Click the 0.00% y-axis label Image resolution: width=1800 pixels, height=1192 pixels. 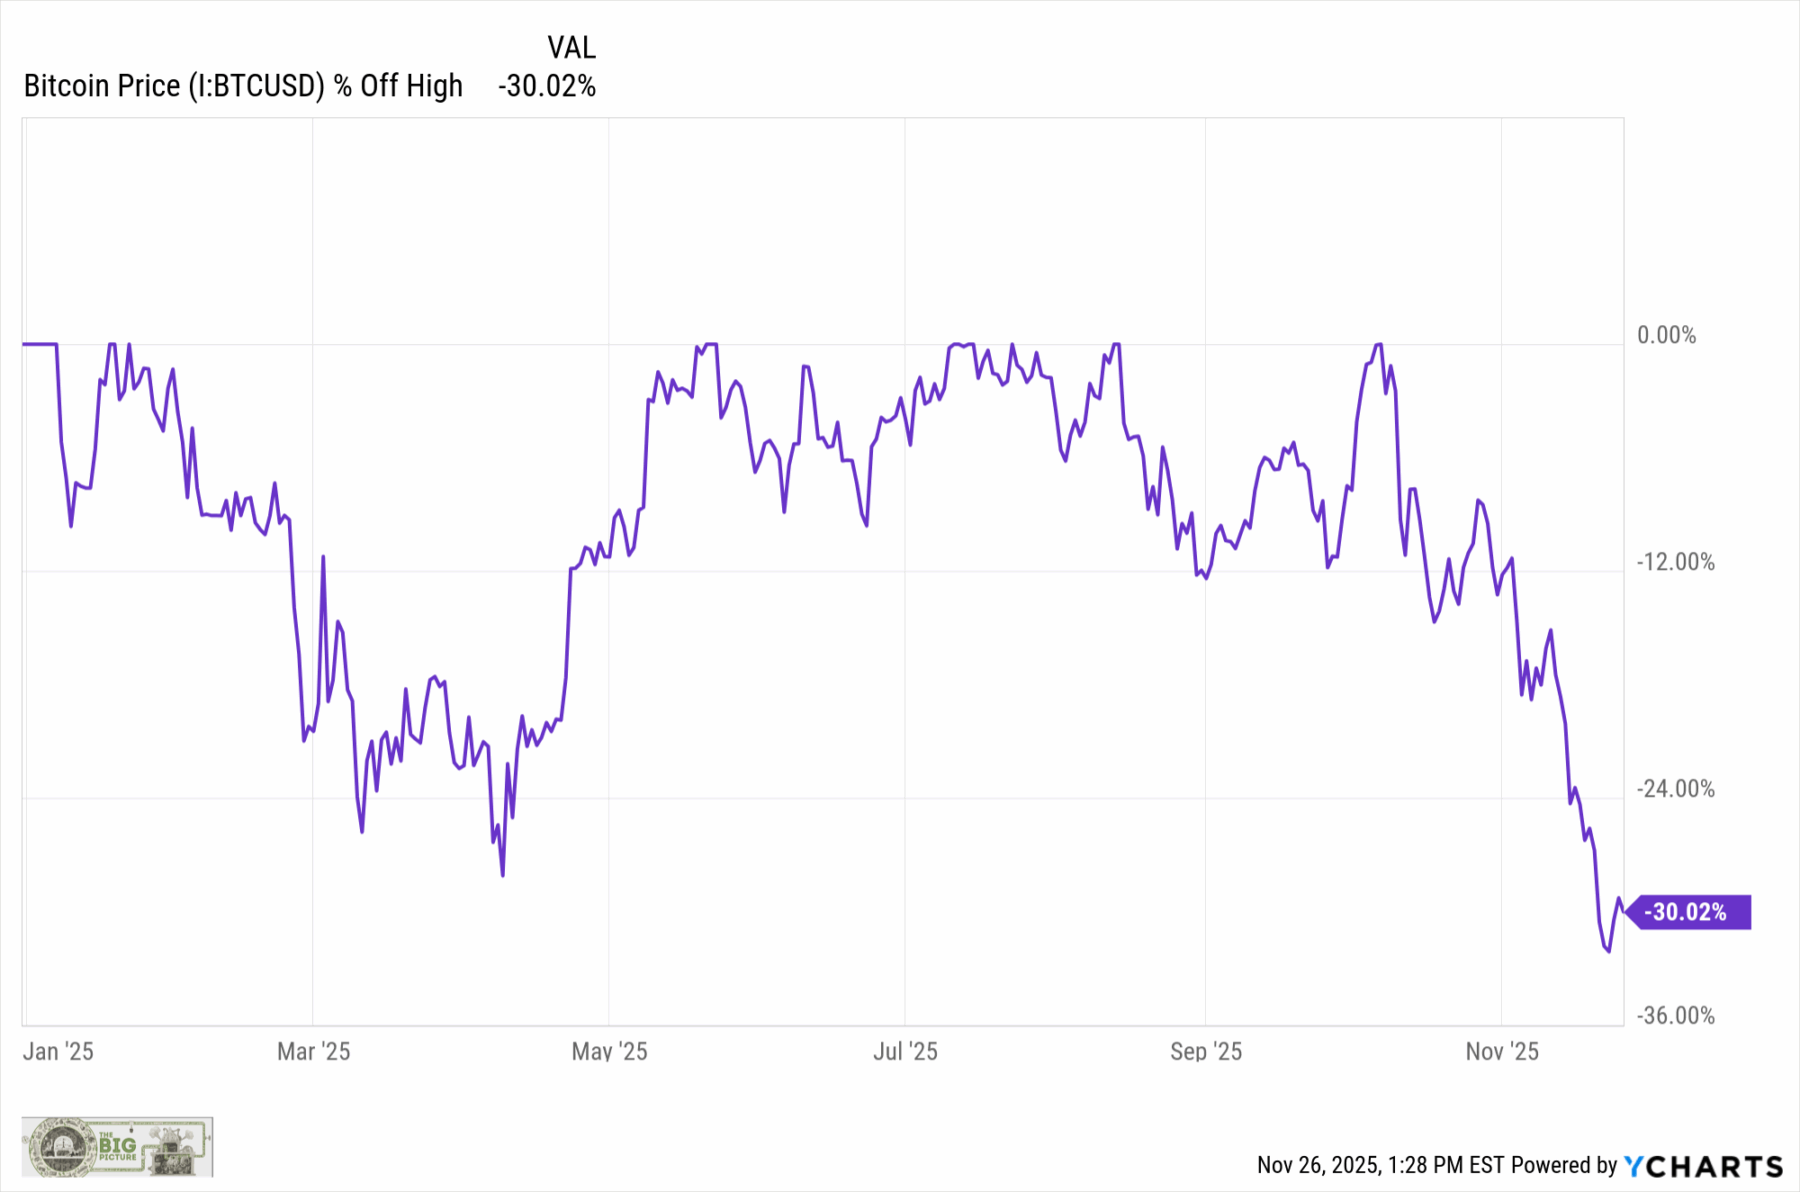coord(1666,335)
